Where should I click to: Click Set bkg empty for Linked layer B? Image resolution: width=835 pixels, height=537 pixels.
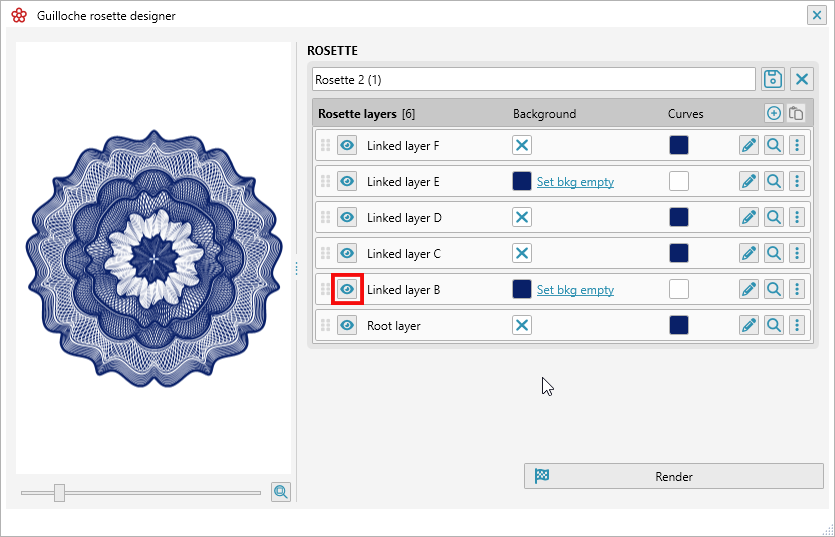[575, 290]
